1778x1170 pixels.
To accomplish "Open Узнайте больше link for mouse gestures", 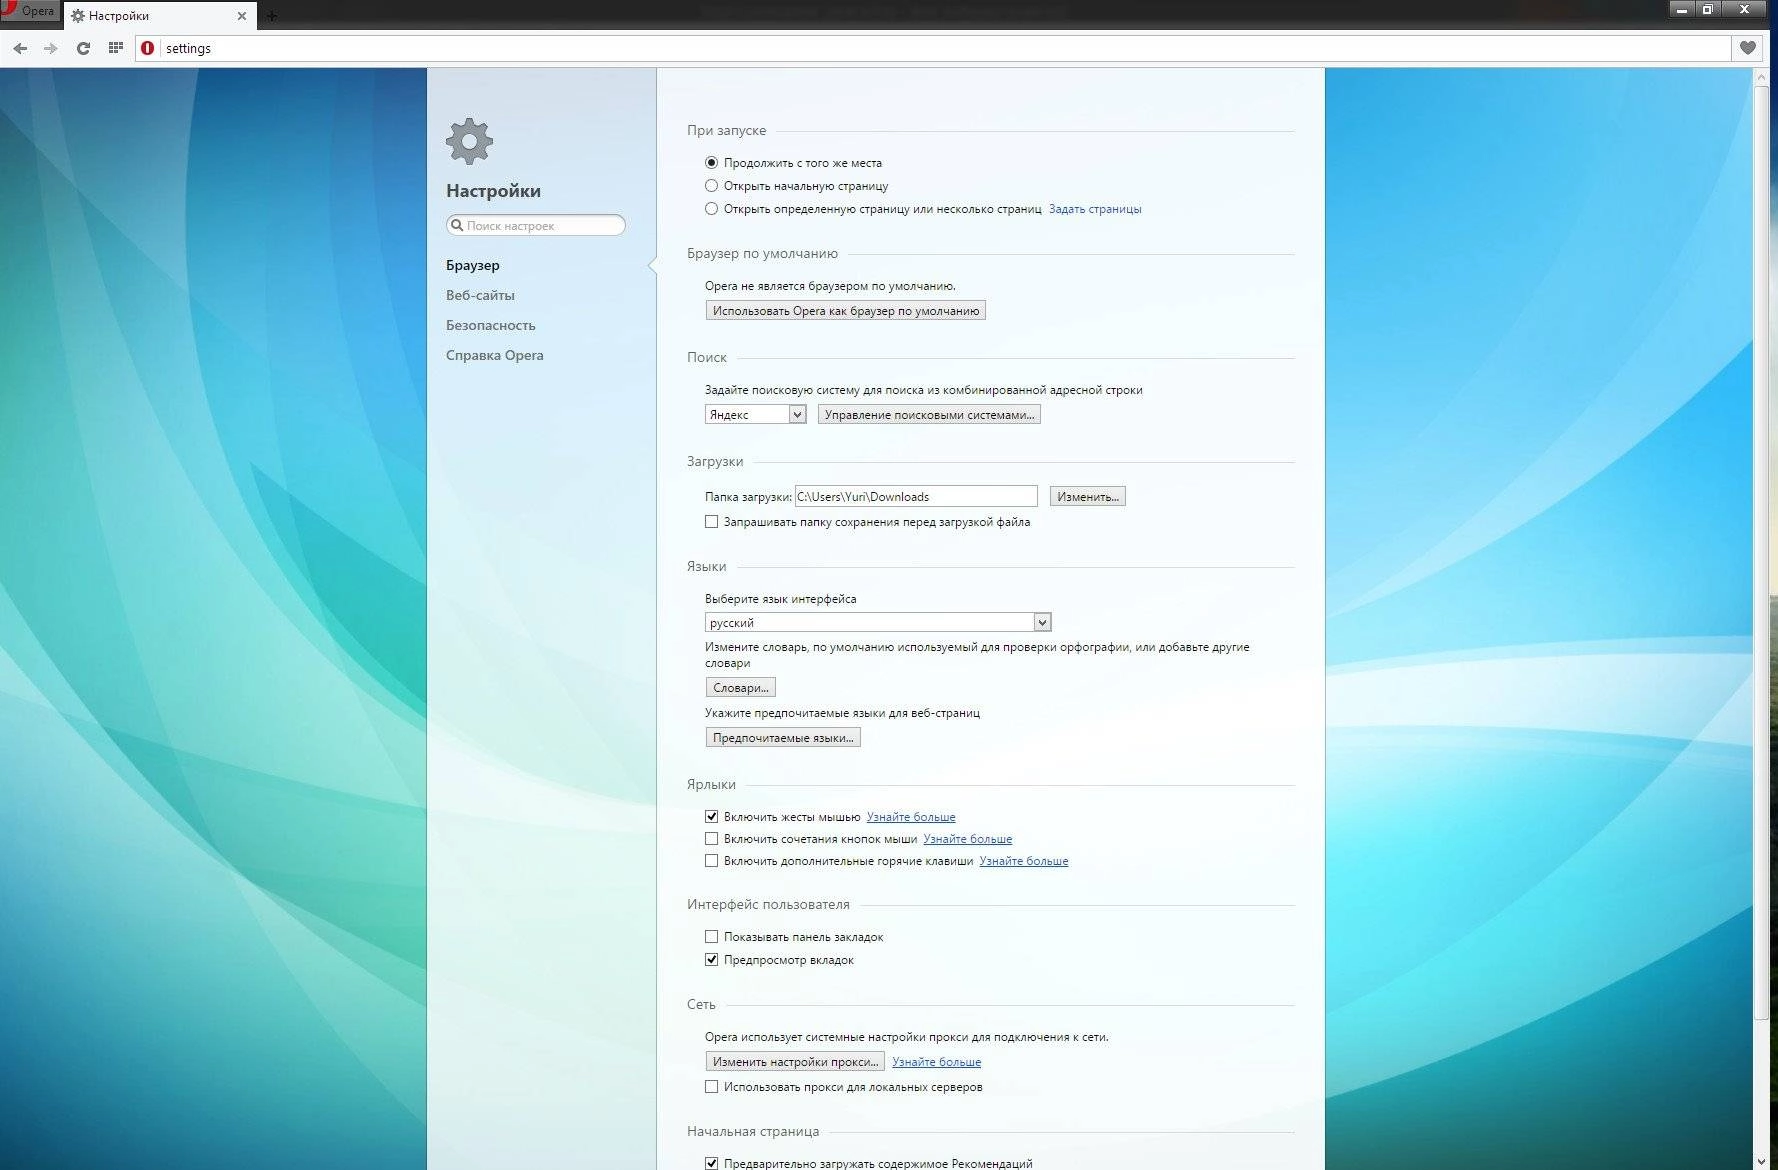I will (911, 817).
